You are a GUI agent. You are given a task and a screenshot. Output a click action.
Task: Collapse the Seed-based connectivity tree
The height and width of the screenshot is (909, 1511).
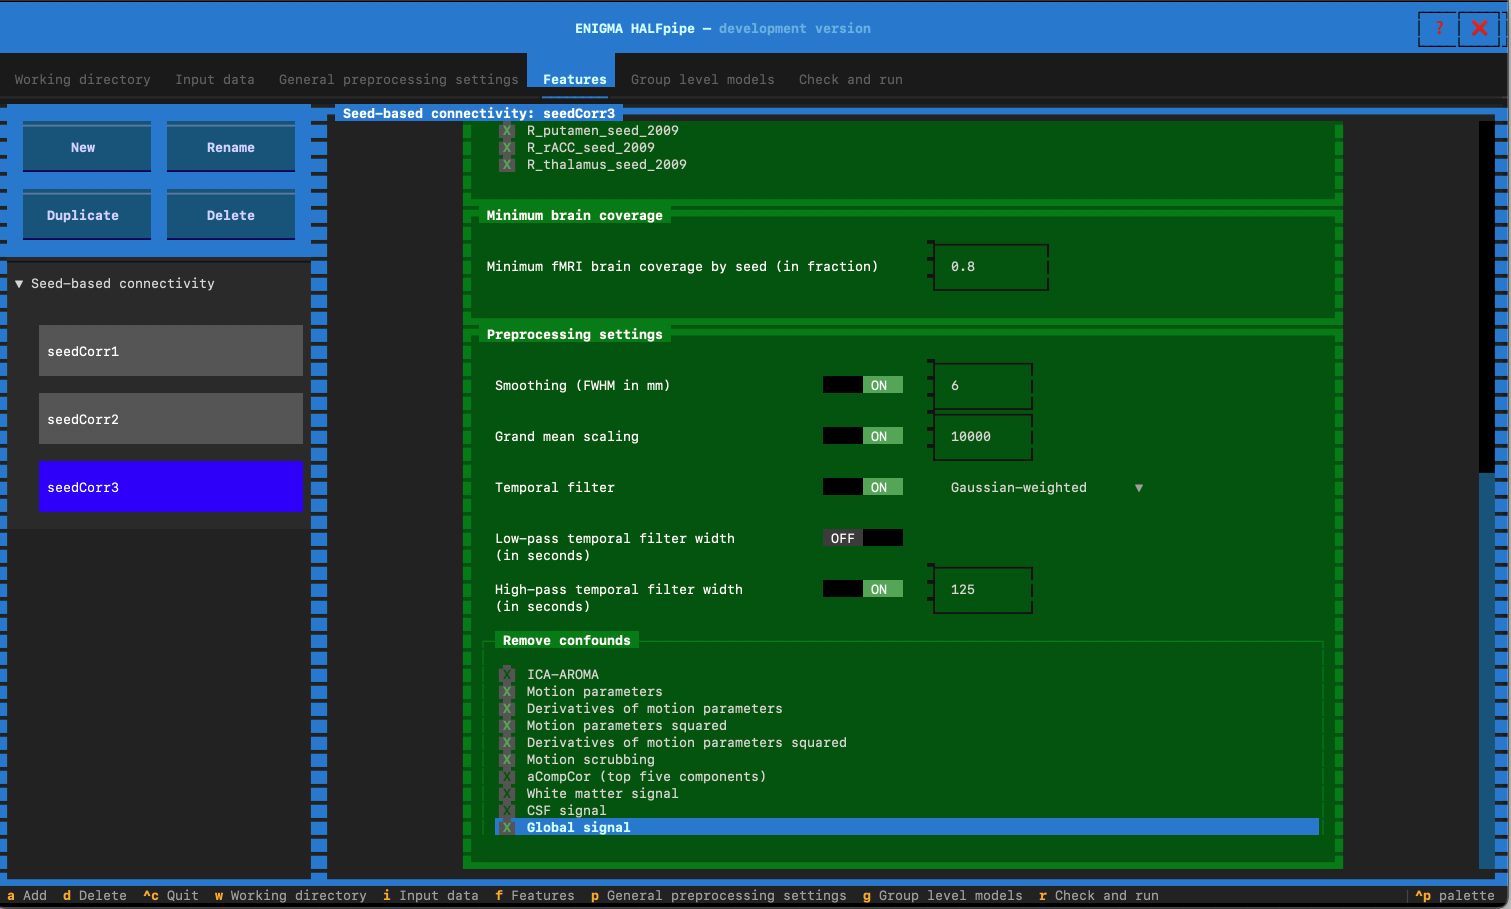pos(19,284)
